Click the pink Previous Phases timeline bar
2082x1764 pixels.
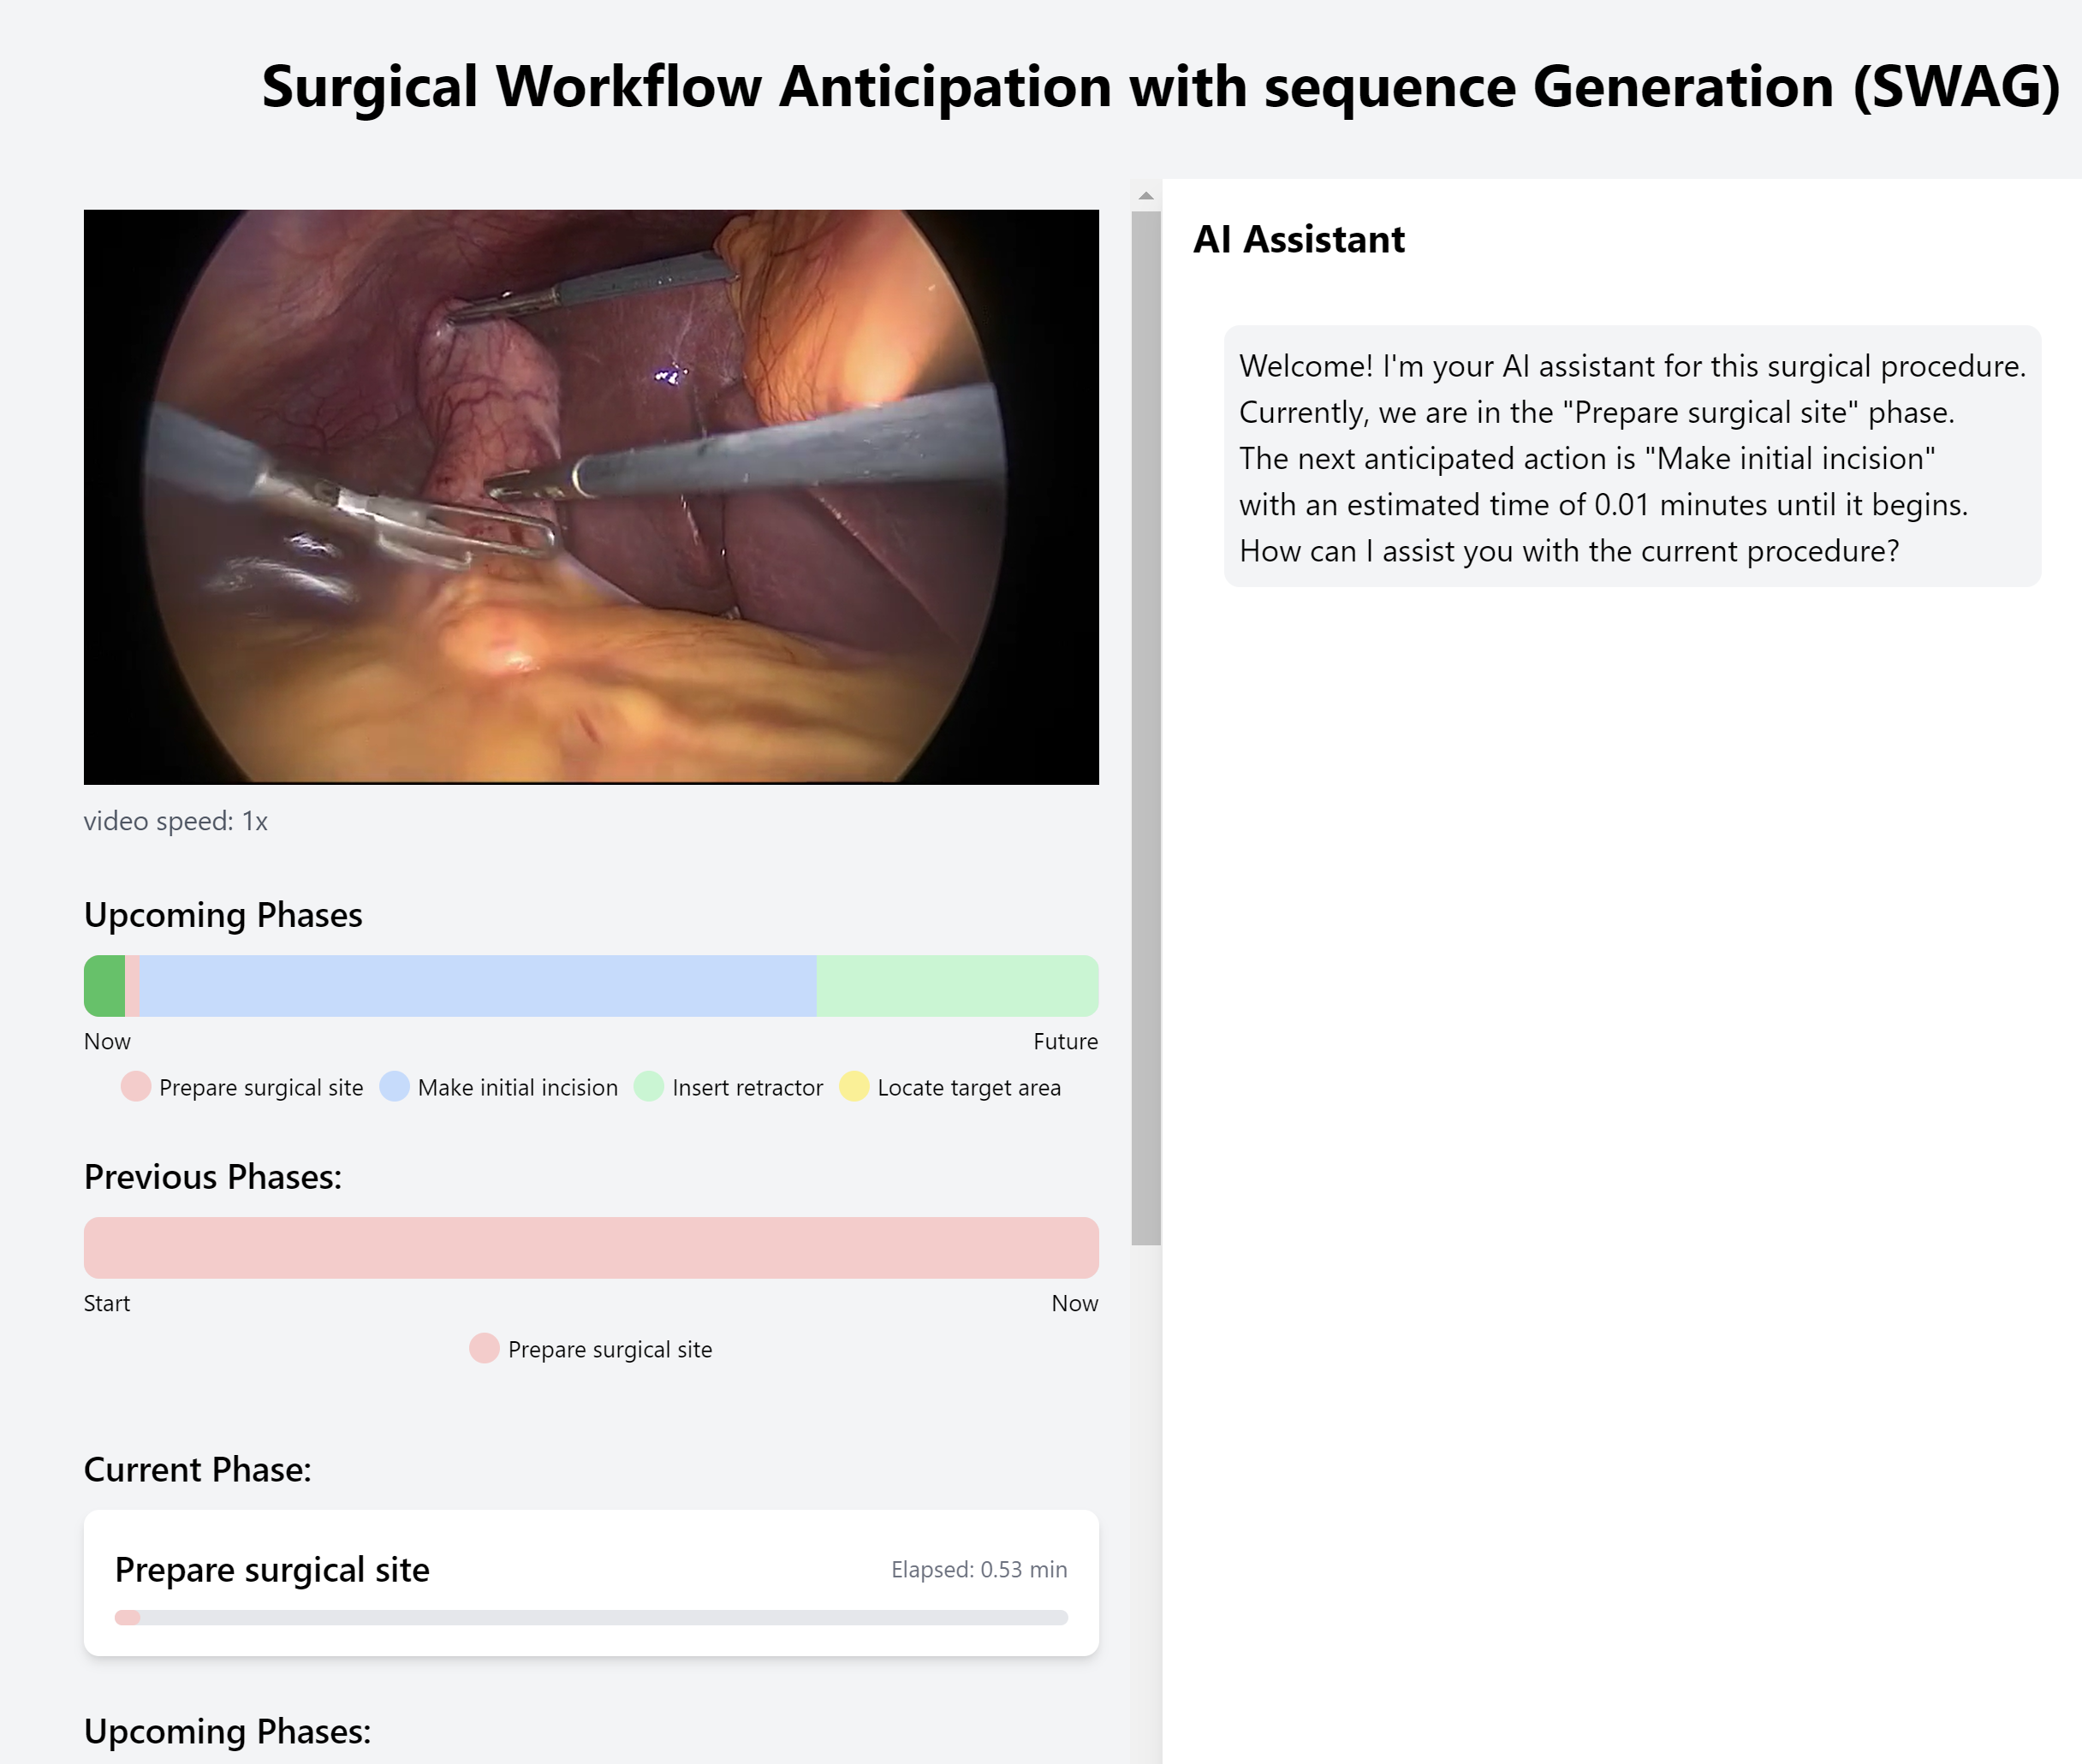click(x=591, y=1247)
